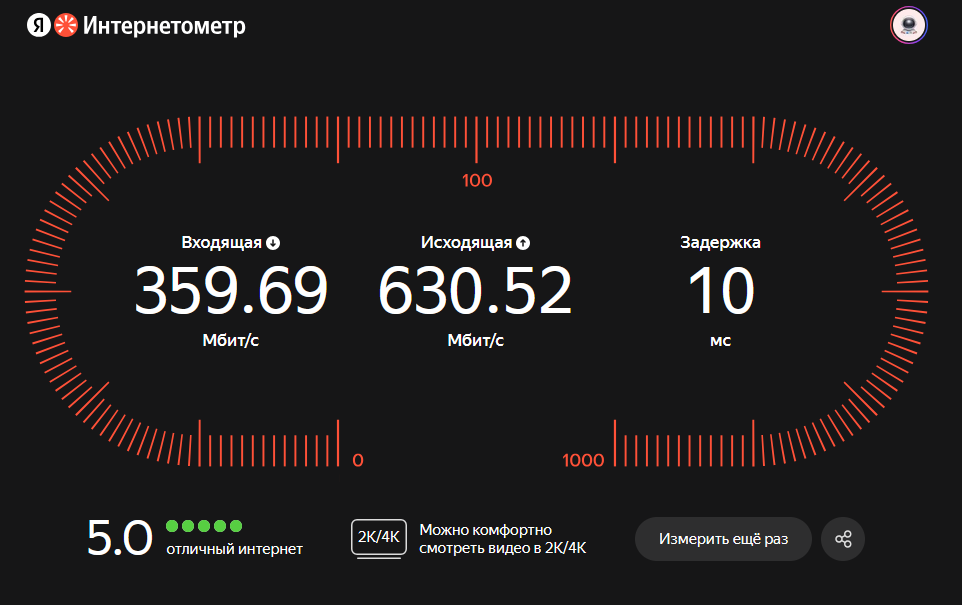The width and height of the screenshot is (962, 605).
Task: Click the gauge scale label 1000
Action: (x=583, y=460)
